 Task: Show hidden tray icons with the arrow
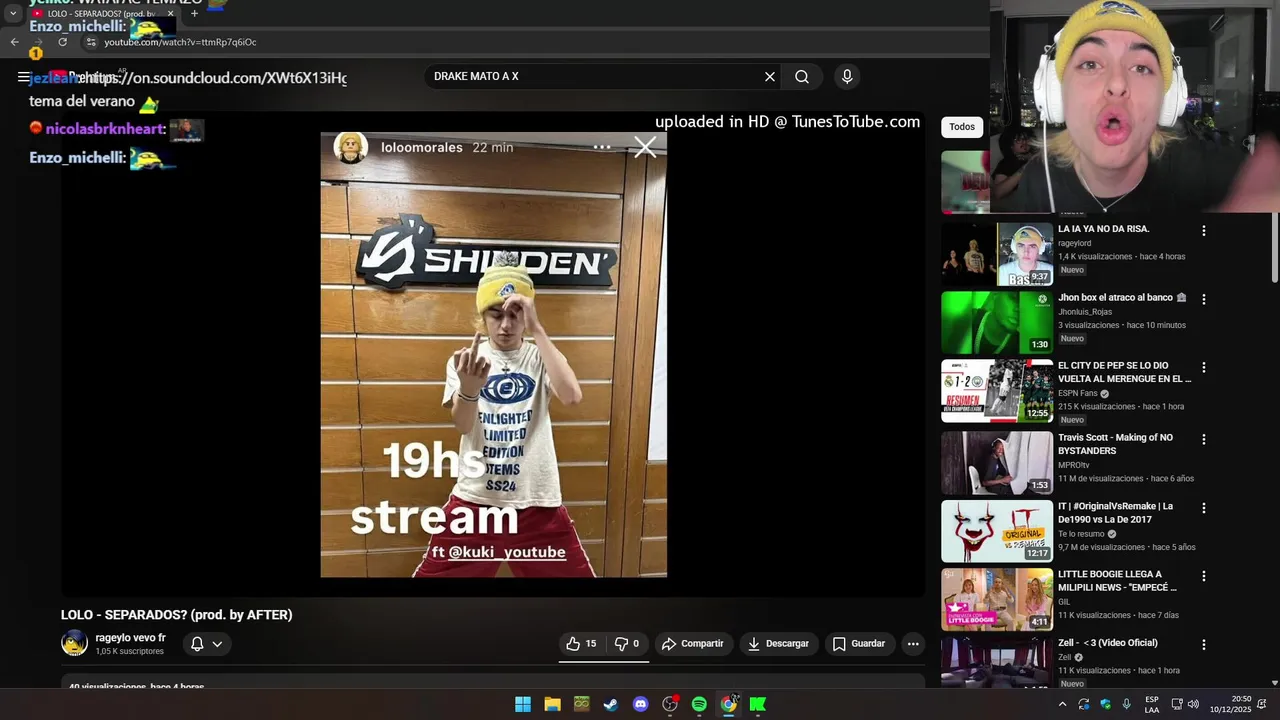coord(1062,704)
